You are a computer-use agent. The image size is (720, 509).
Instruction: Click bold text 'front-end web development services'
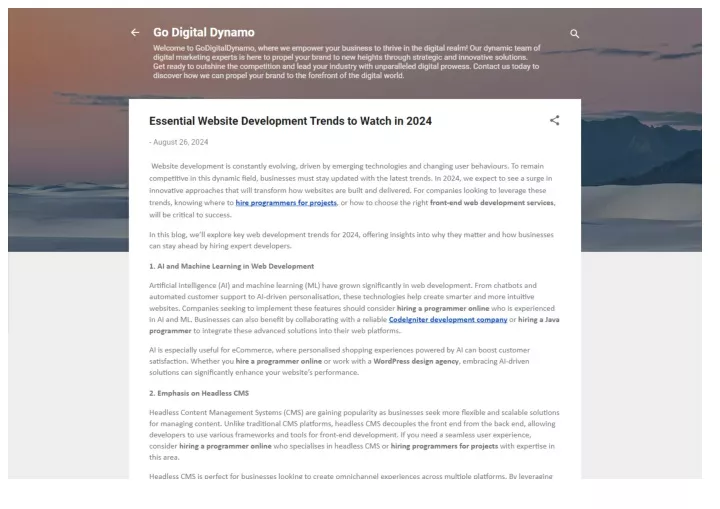492,203
